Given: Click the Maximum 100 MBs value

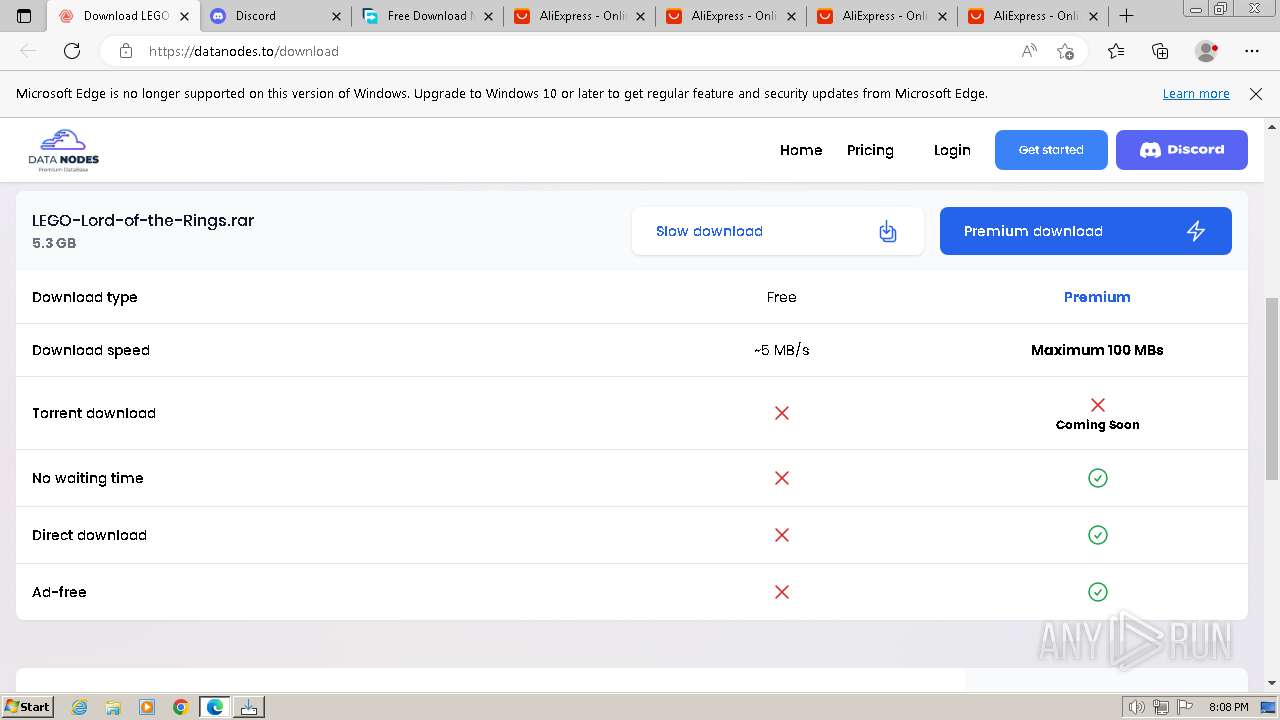Looking at the screenshot, I should (1097, 350).
